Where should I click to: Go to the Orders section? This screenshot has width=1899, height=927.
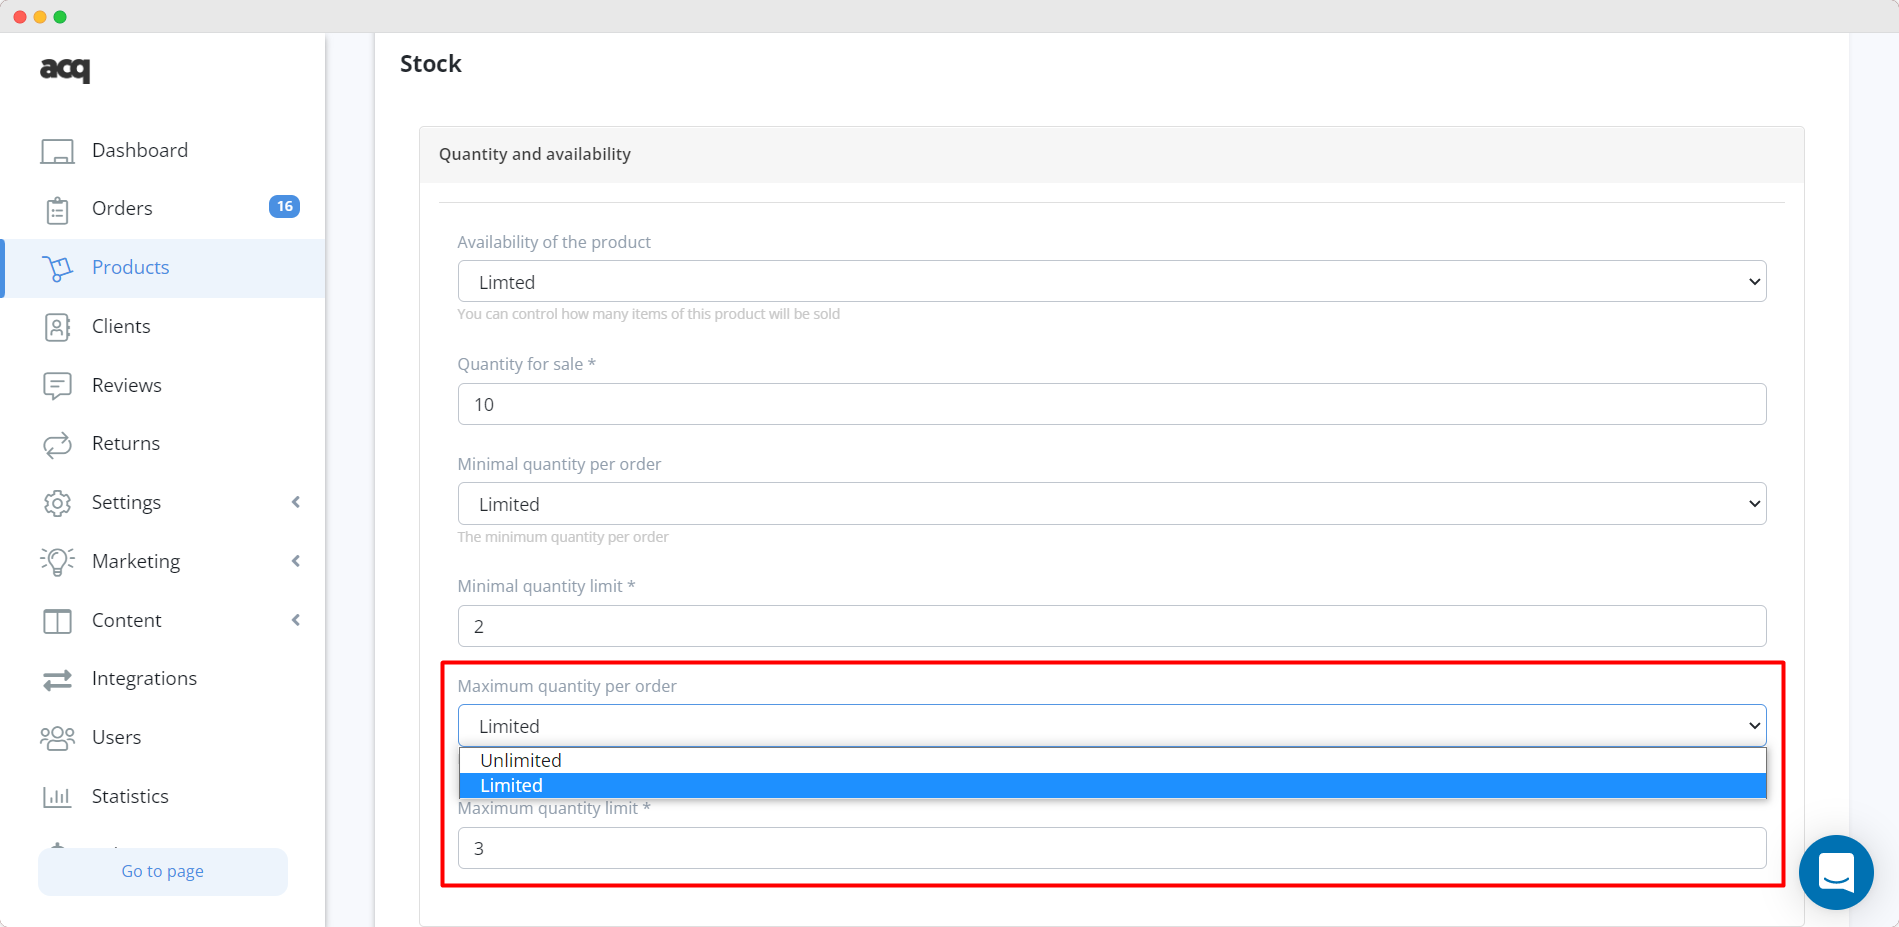pyautogui.click(x=122, y=208)
